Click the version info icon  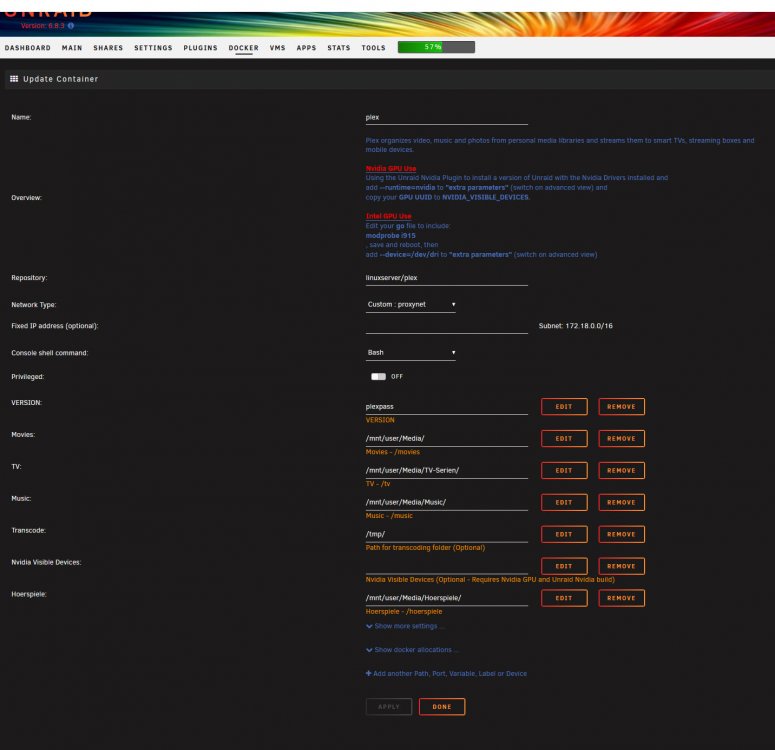coord(71,26)
